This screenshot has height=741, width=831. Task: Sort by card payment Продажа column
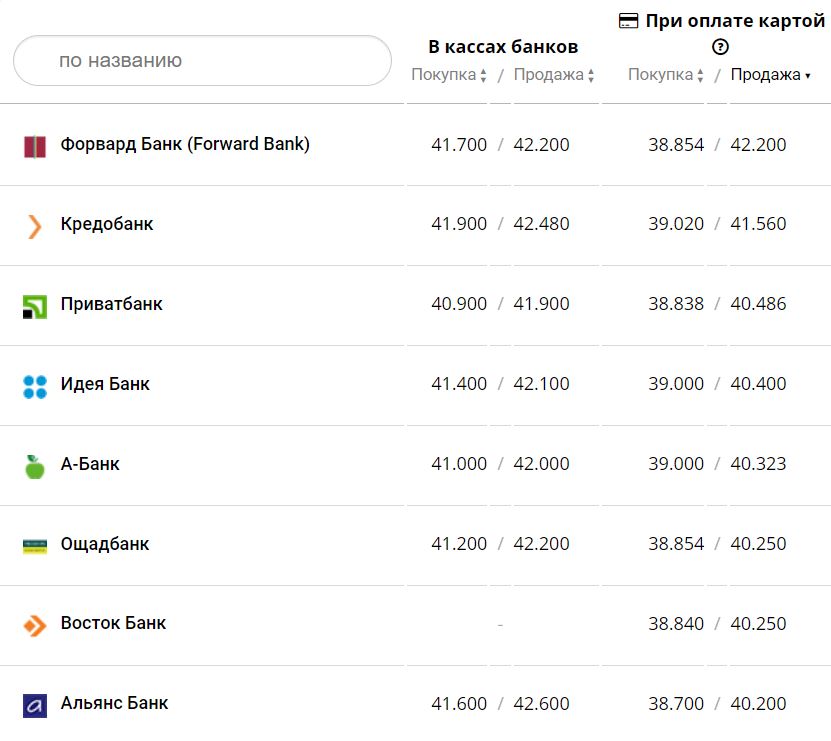[x=770, y=75]
